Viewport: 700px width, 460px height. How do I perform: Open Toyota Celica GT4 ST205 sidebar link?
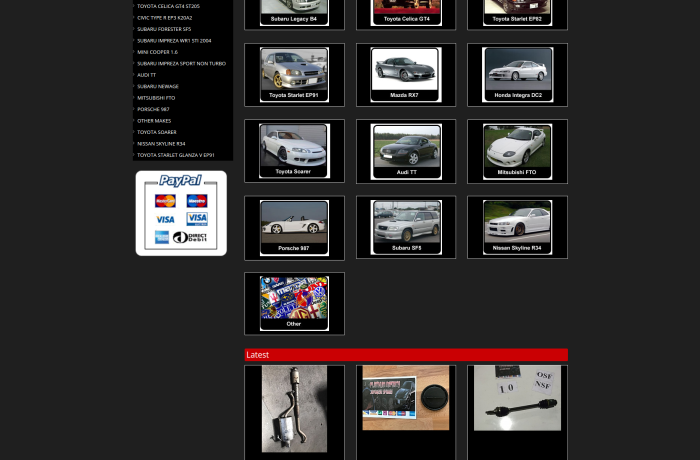point(168,6)
